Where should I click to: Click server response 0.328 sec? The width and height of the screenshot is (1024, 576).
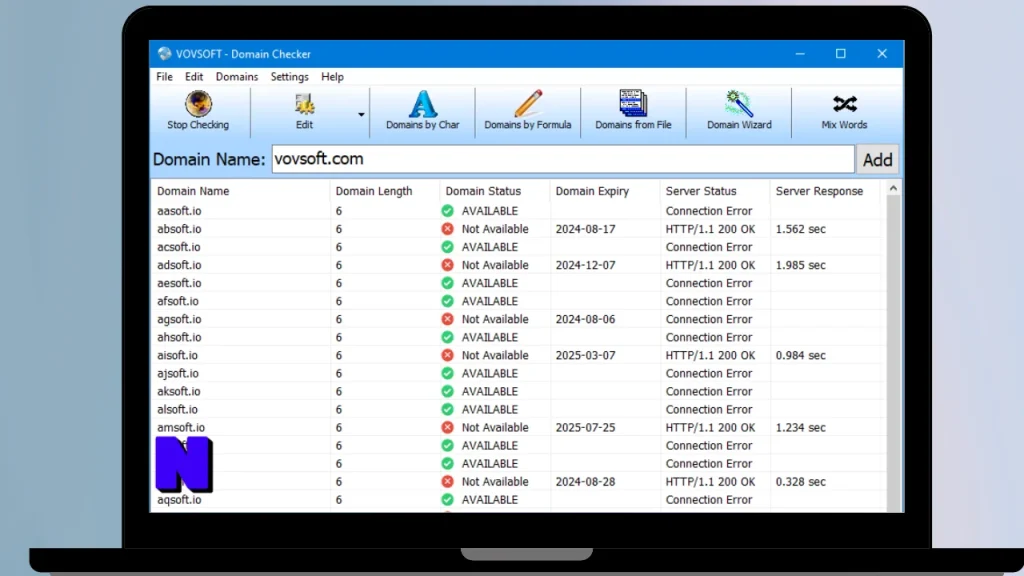[x=801, y=481]
